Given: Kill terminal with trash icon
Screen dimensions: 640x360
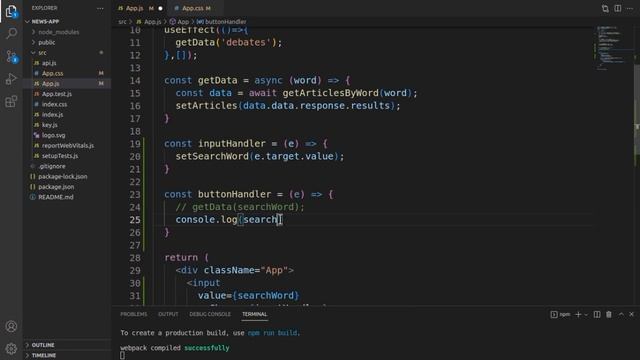Looking at the screenshot, I should 609,314.
